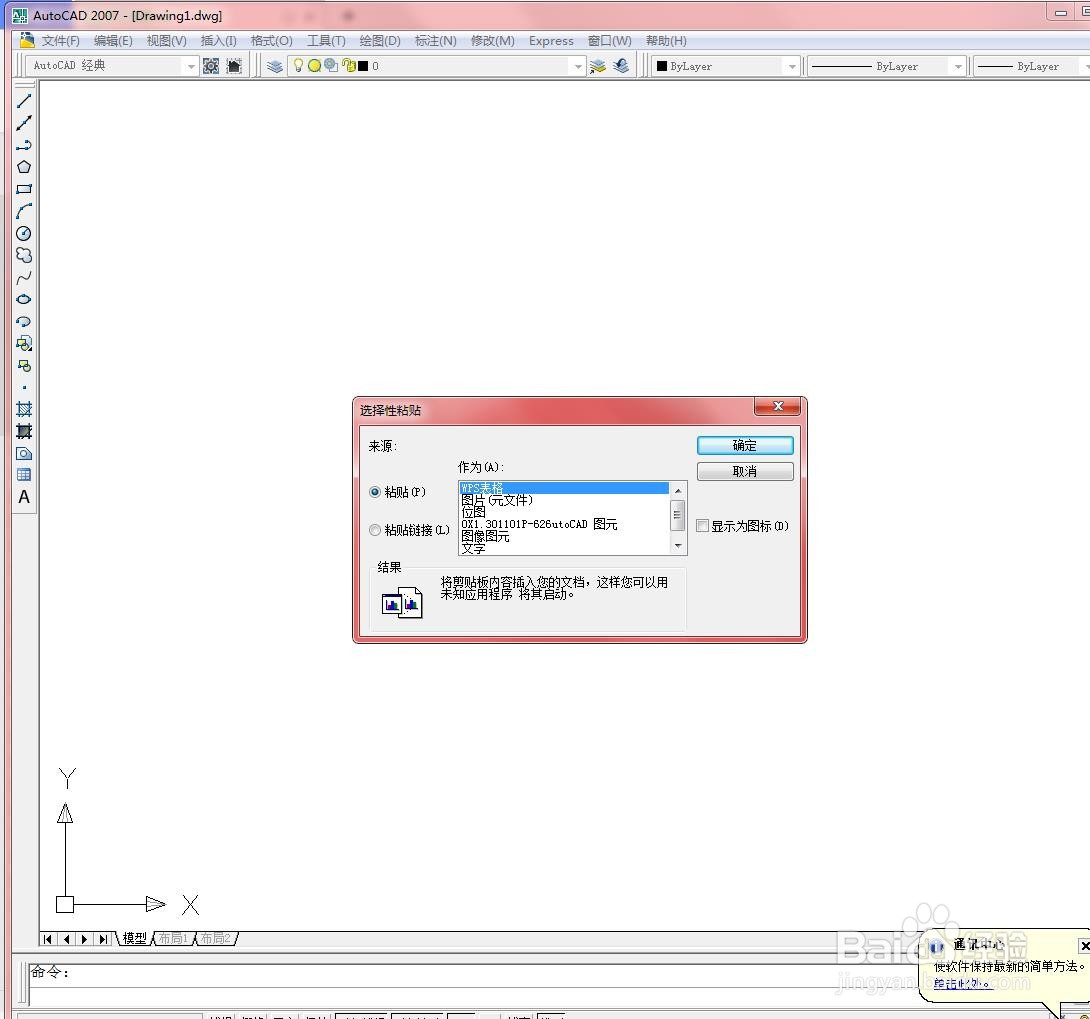
Task: Select the 粘贴链接(L) radio button
Action: pos(375,530)
